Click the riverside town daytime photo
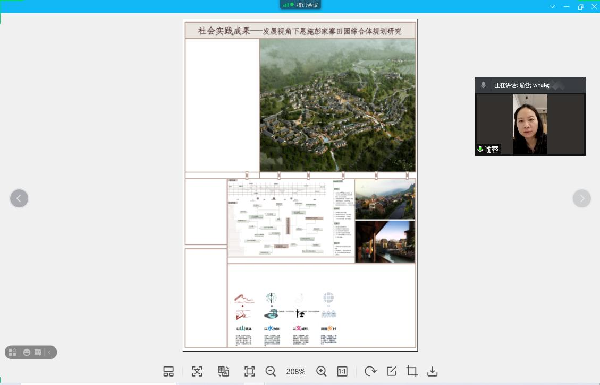600x385 pixels. 385,199
